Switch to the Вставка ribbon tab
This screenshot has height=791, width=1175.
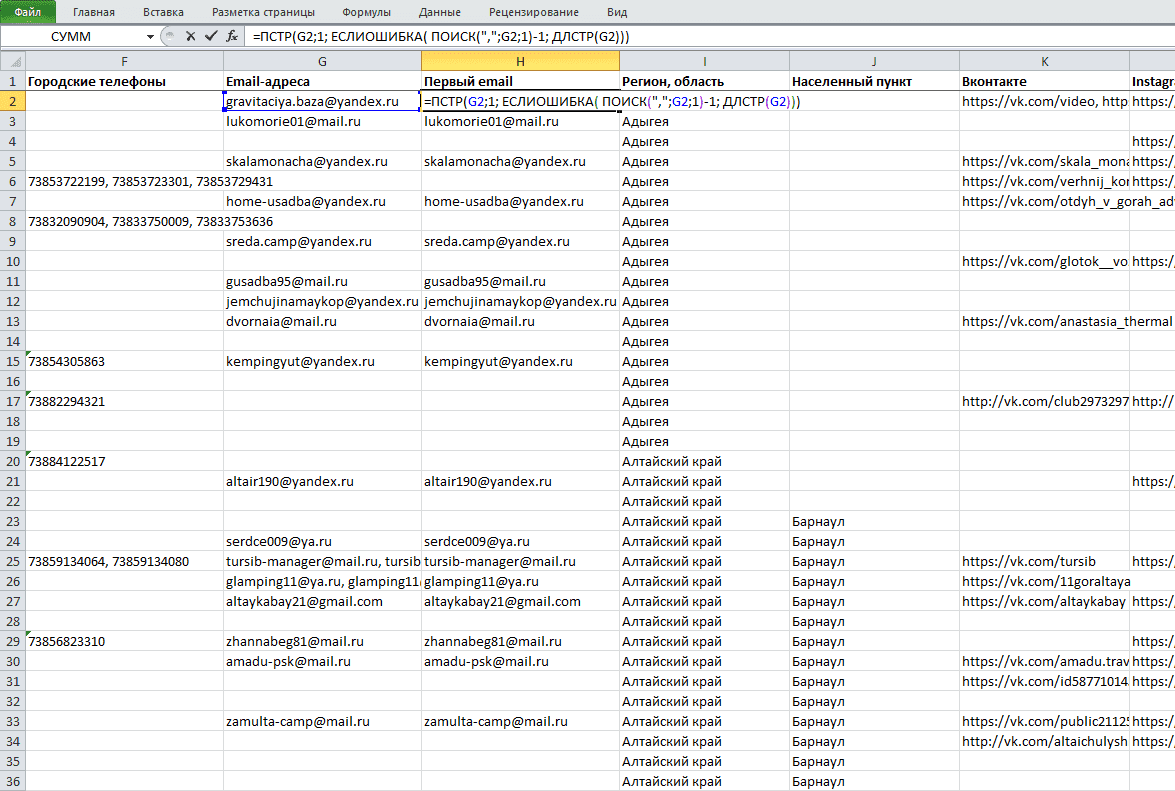point(163,12)
